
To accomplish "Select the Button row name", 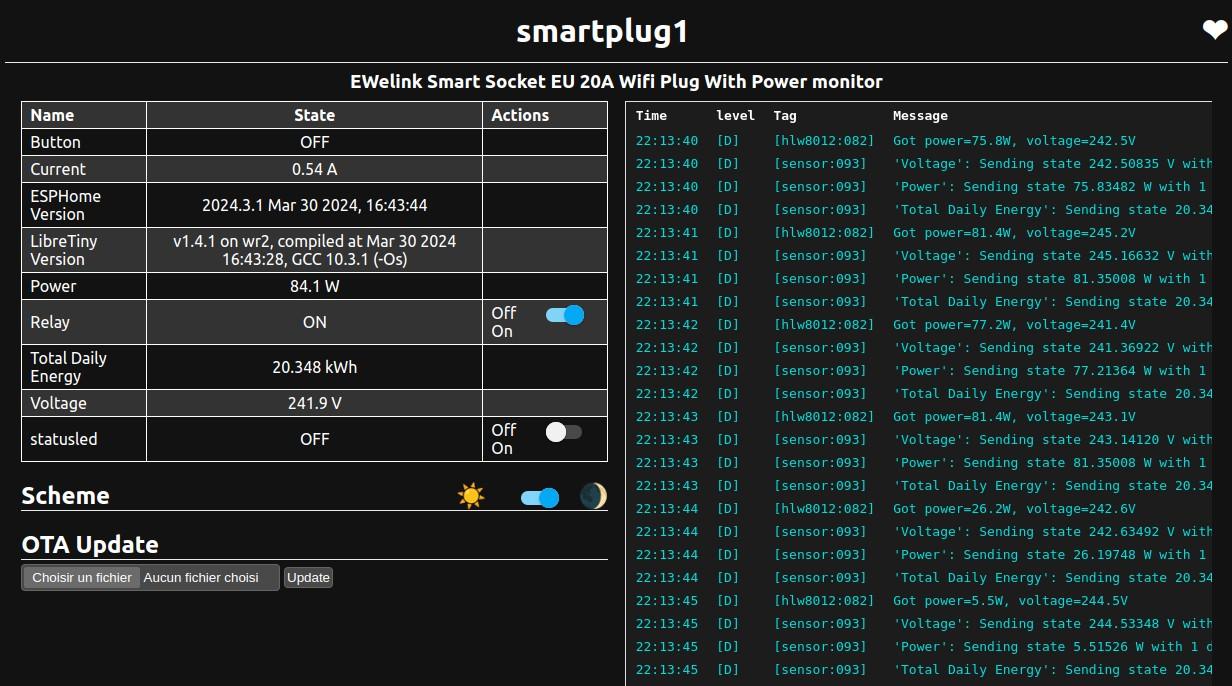I will pos(56,142).
